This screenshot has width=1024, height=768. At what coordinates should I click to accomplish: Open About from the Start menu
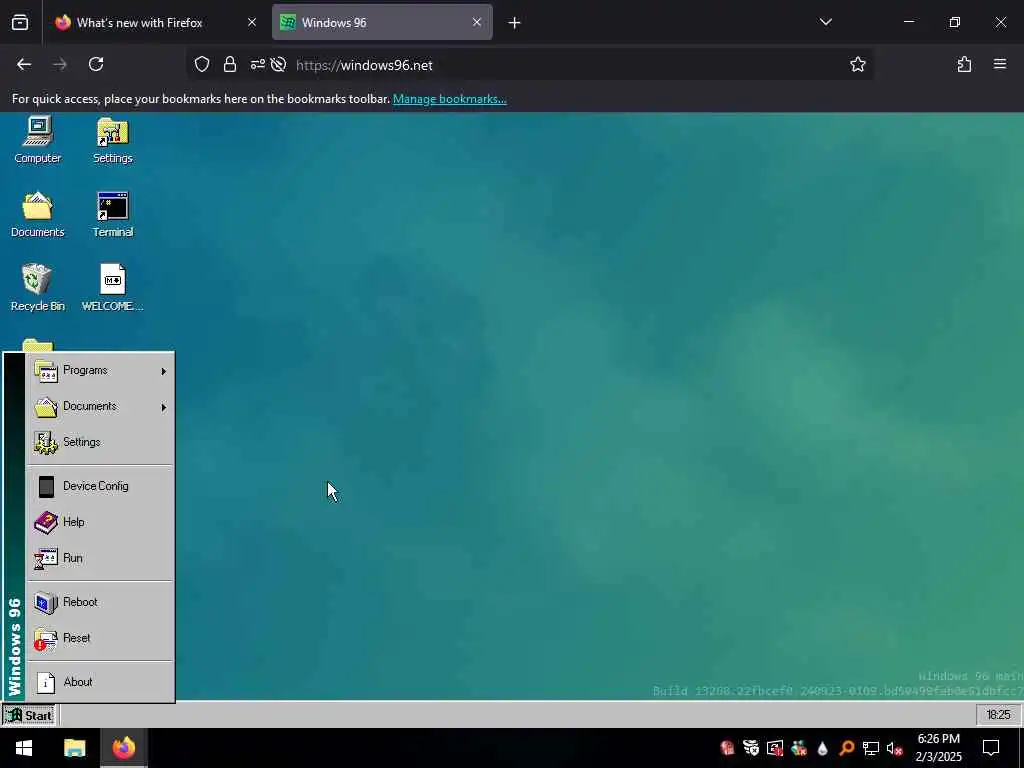pos(99,682)
